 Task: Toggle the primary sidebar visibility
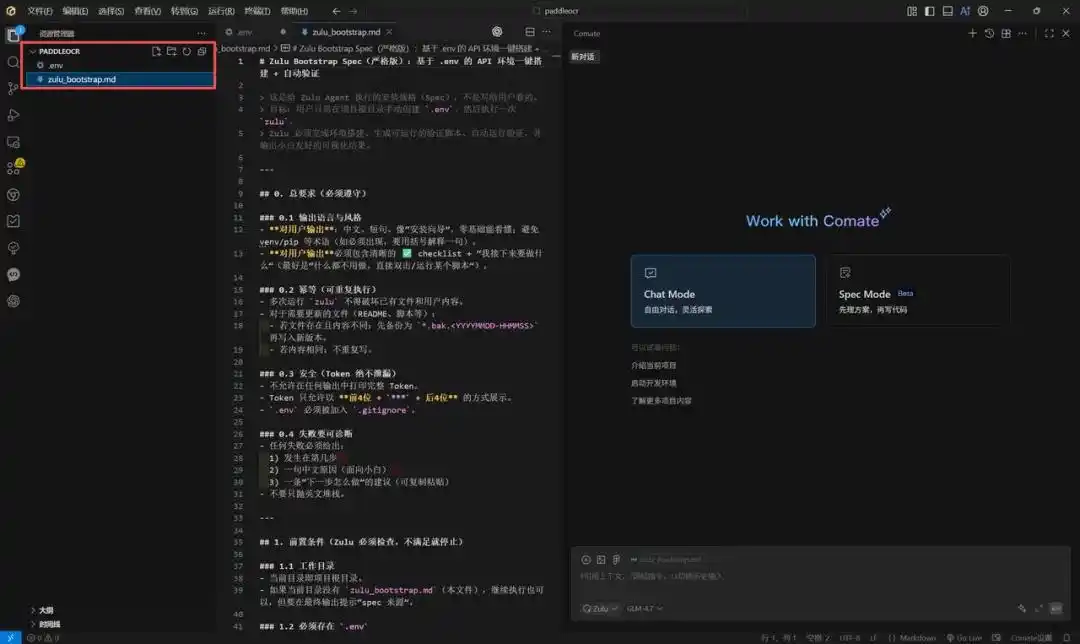929,11
